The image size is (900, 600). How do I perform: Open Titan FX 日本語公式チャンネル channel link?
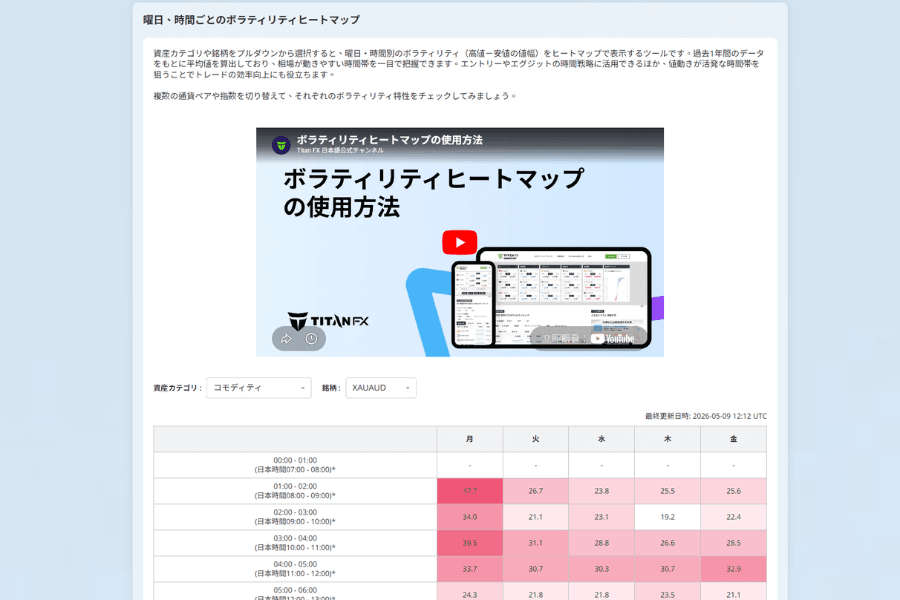[340, 150]
